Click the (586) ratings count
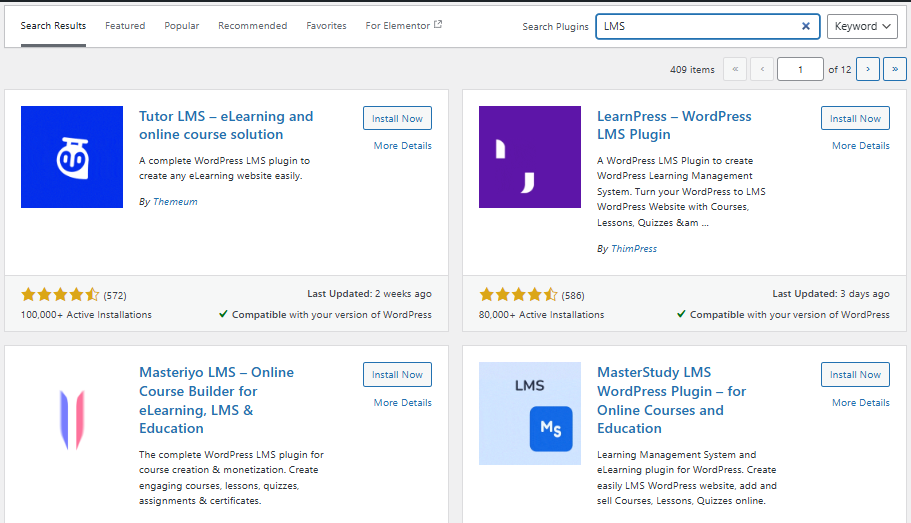This screenshot has width=911, height=523. point(573,296)
